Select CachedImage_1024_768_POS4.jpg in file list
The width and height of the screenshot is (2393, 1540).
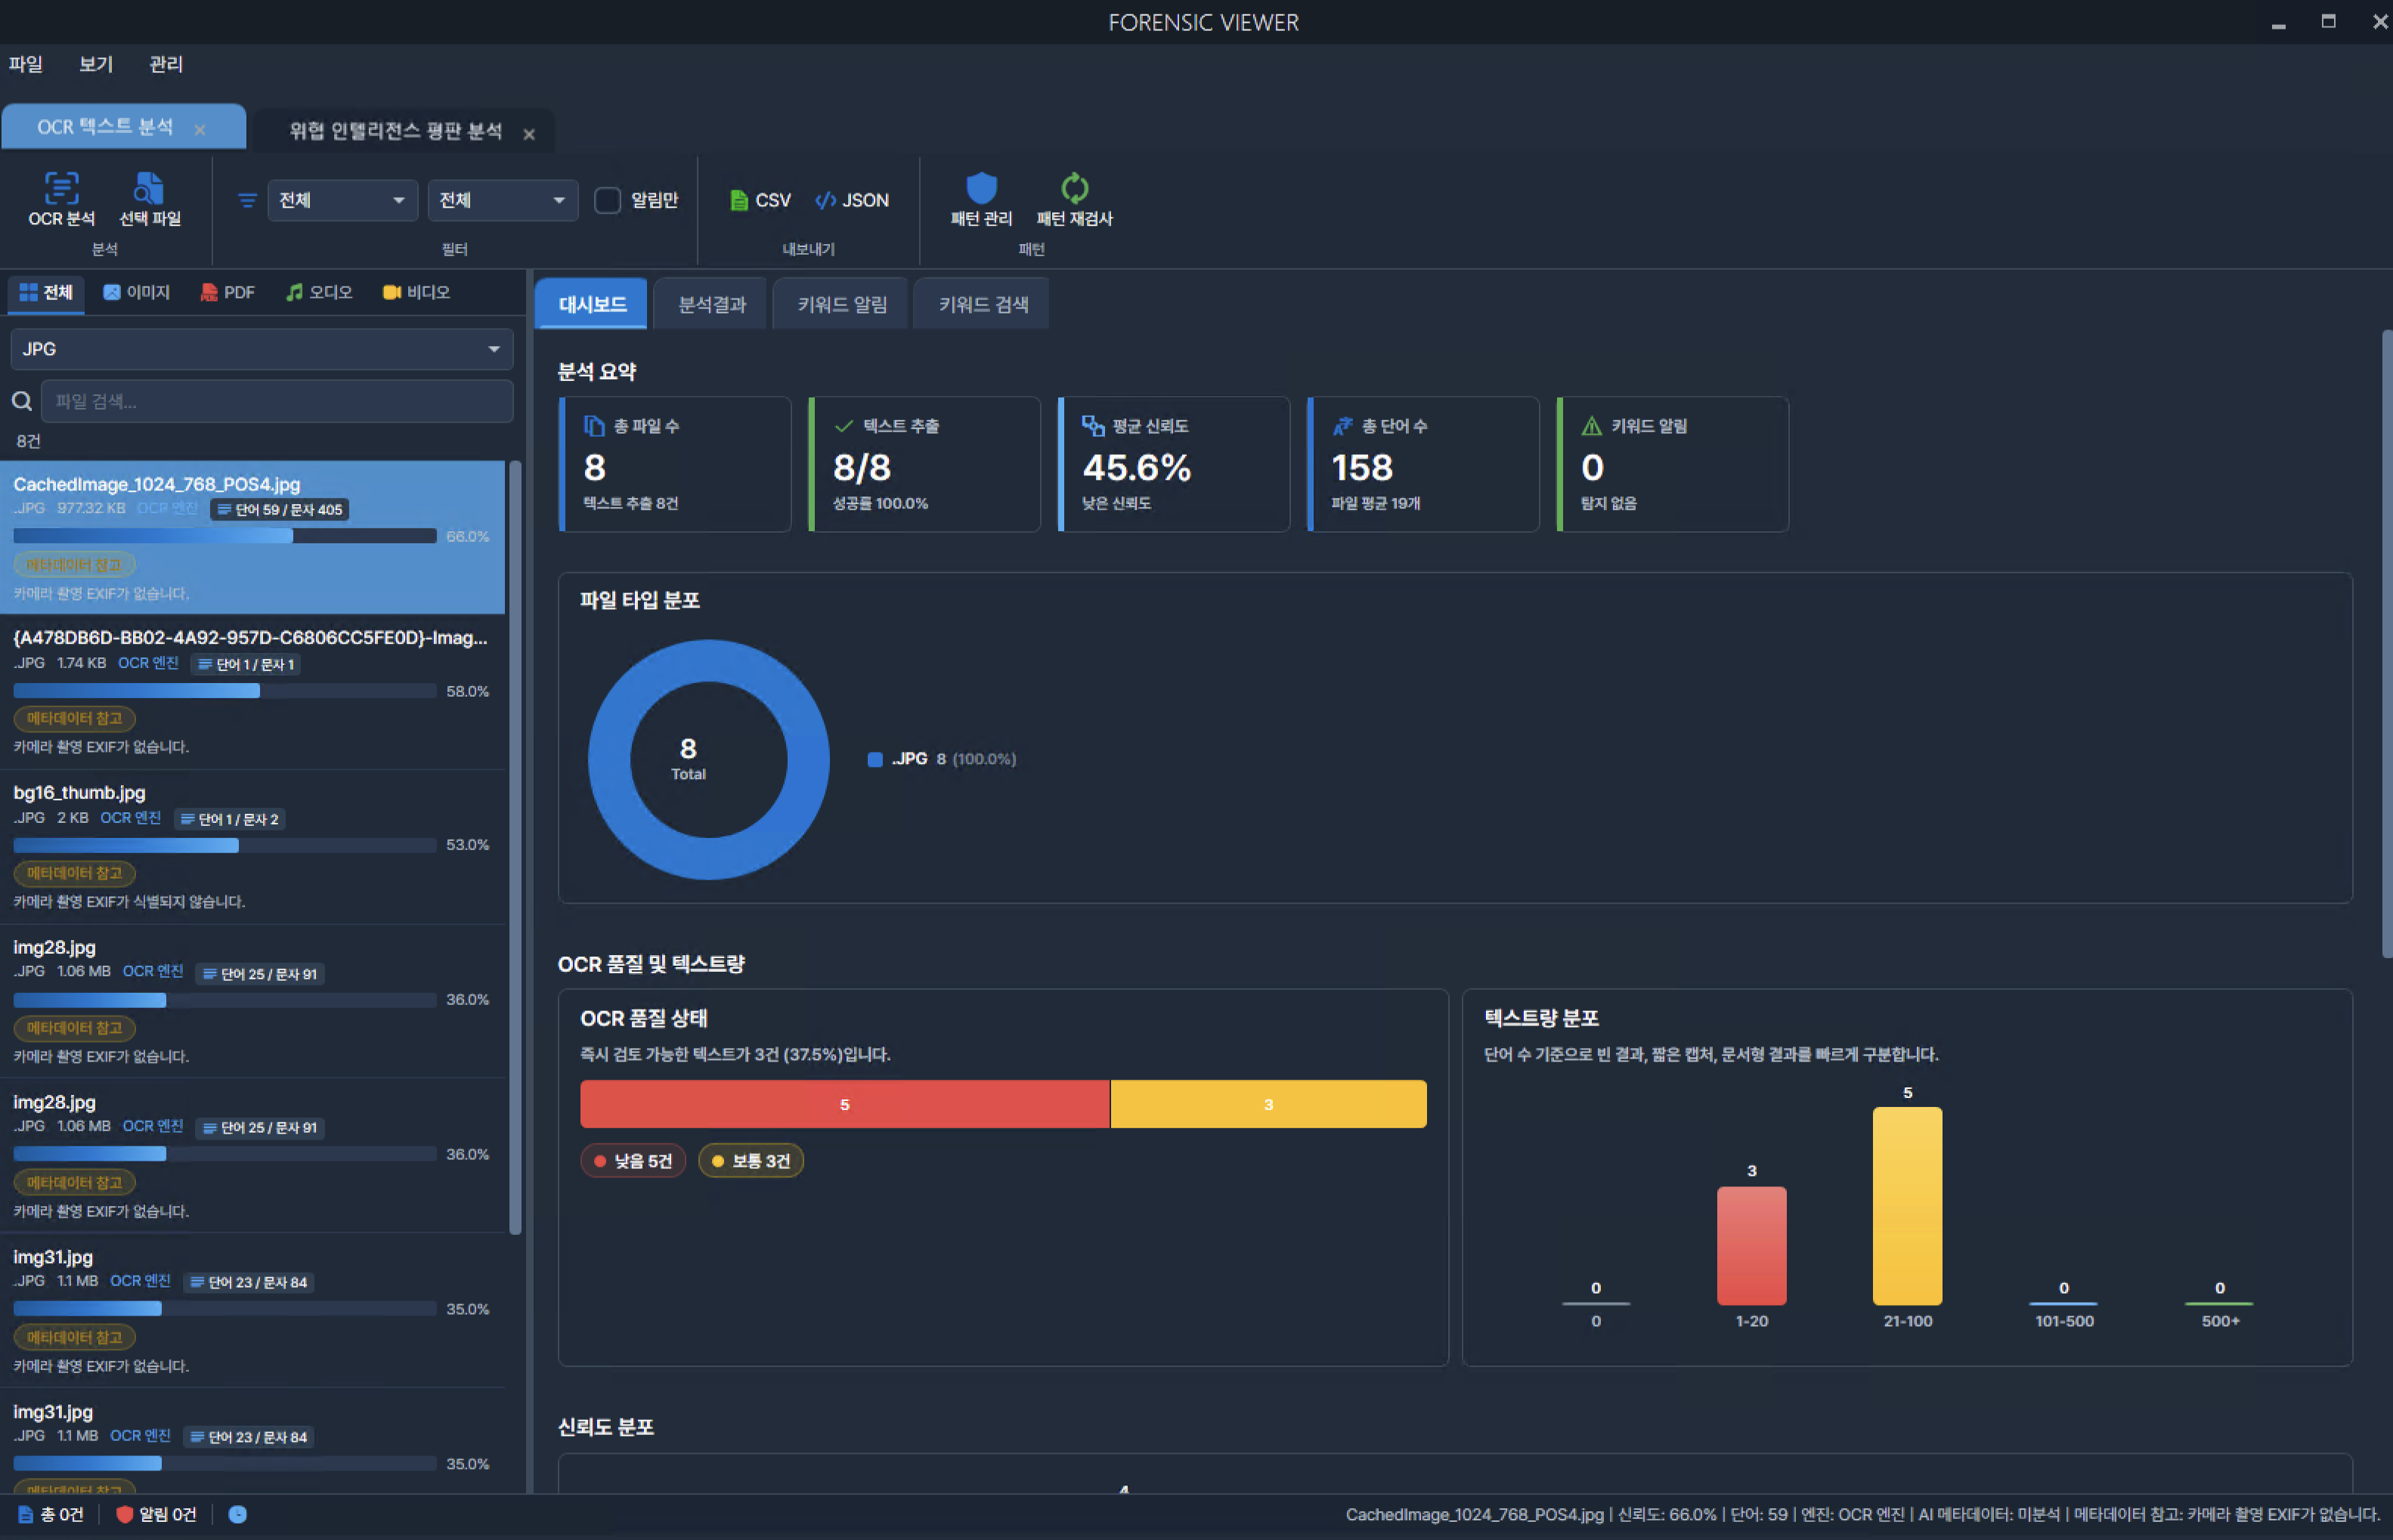[x=252, y=537]
